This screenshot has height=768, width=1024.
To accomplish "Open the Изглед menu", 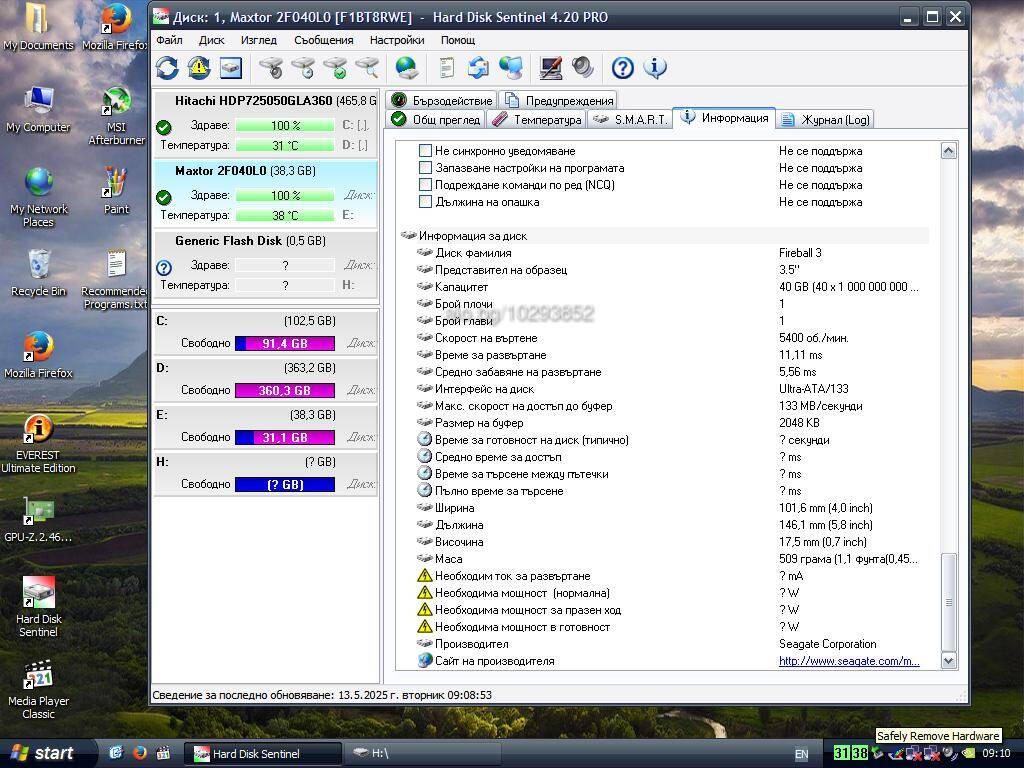I will click(x=259, y=40).
